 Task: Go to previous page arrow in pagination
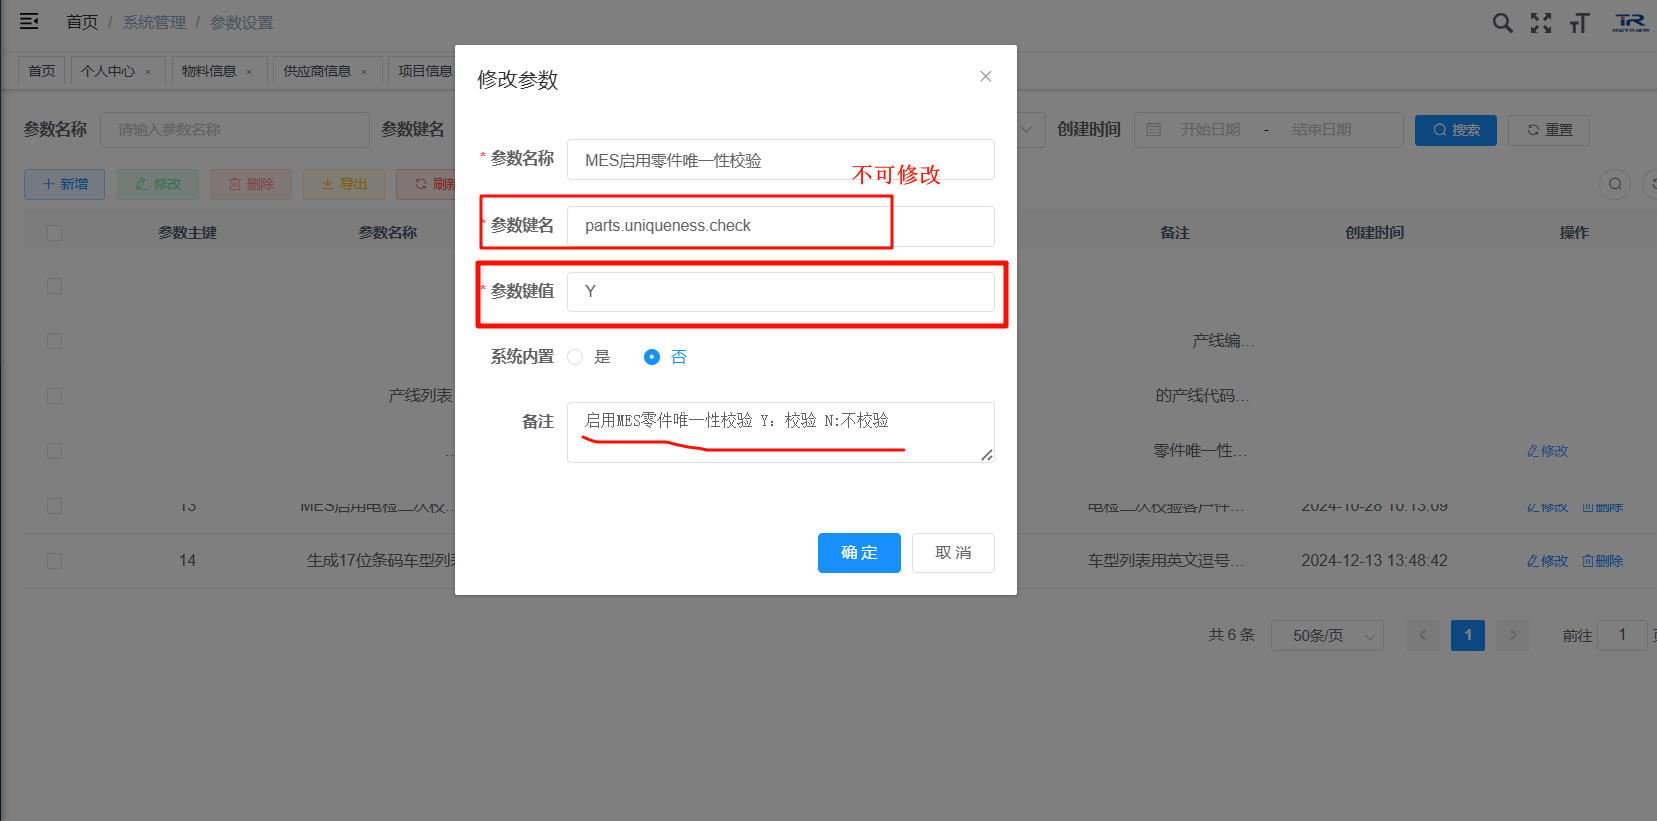1423,635
